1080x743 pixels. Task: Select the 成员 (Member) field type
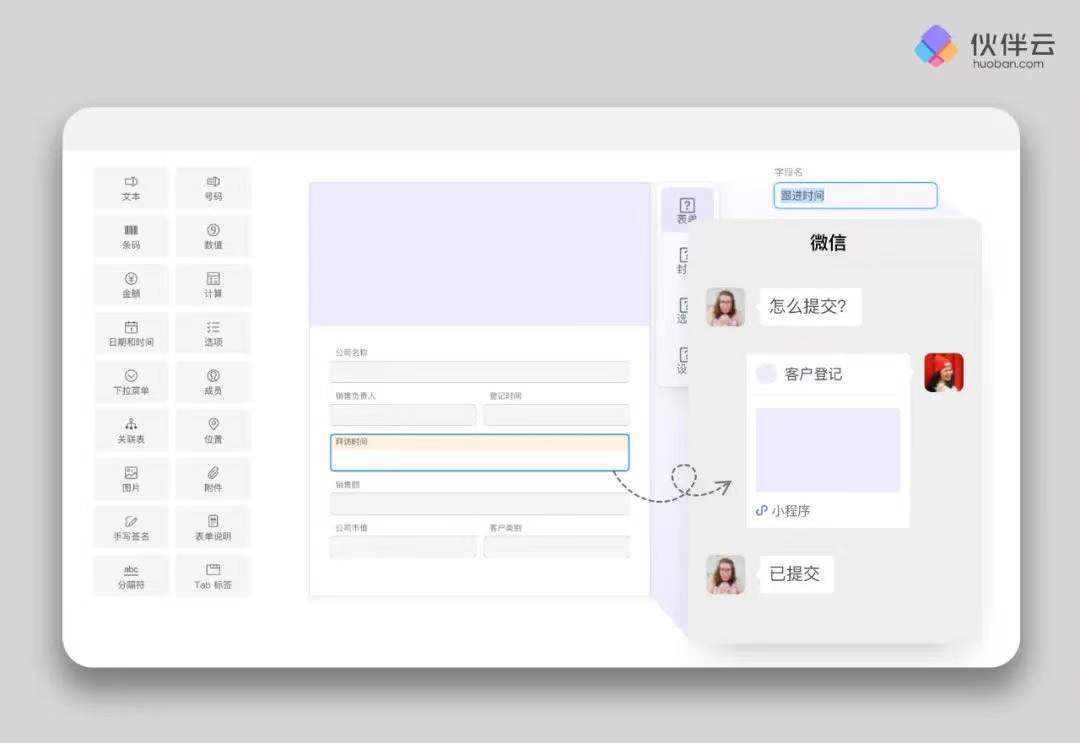pos(213,382)
